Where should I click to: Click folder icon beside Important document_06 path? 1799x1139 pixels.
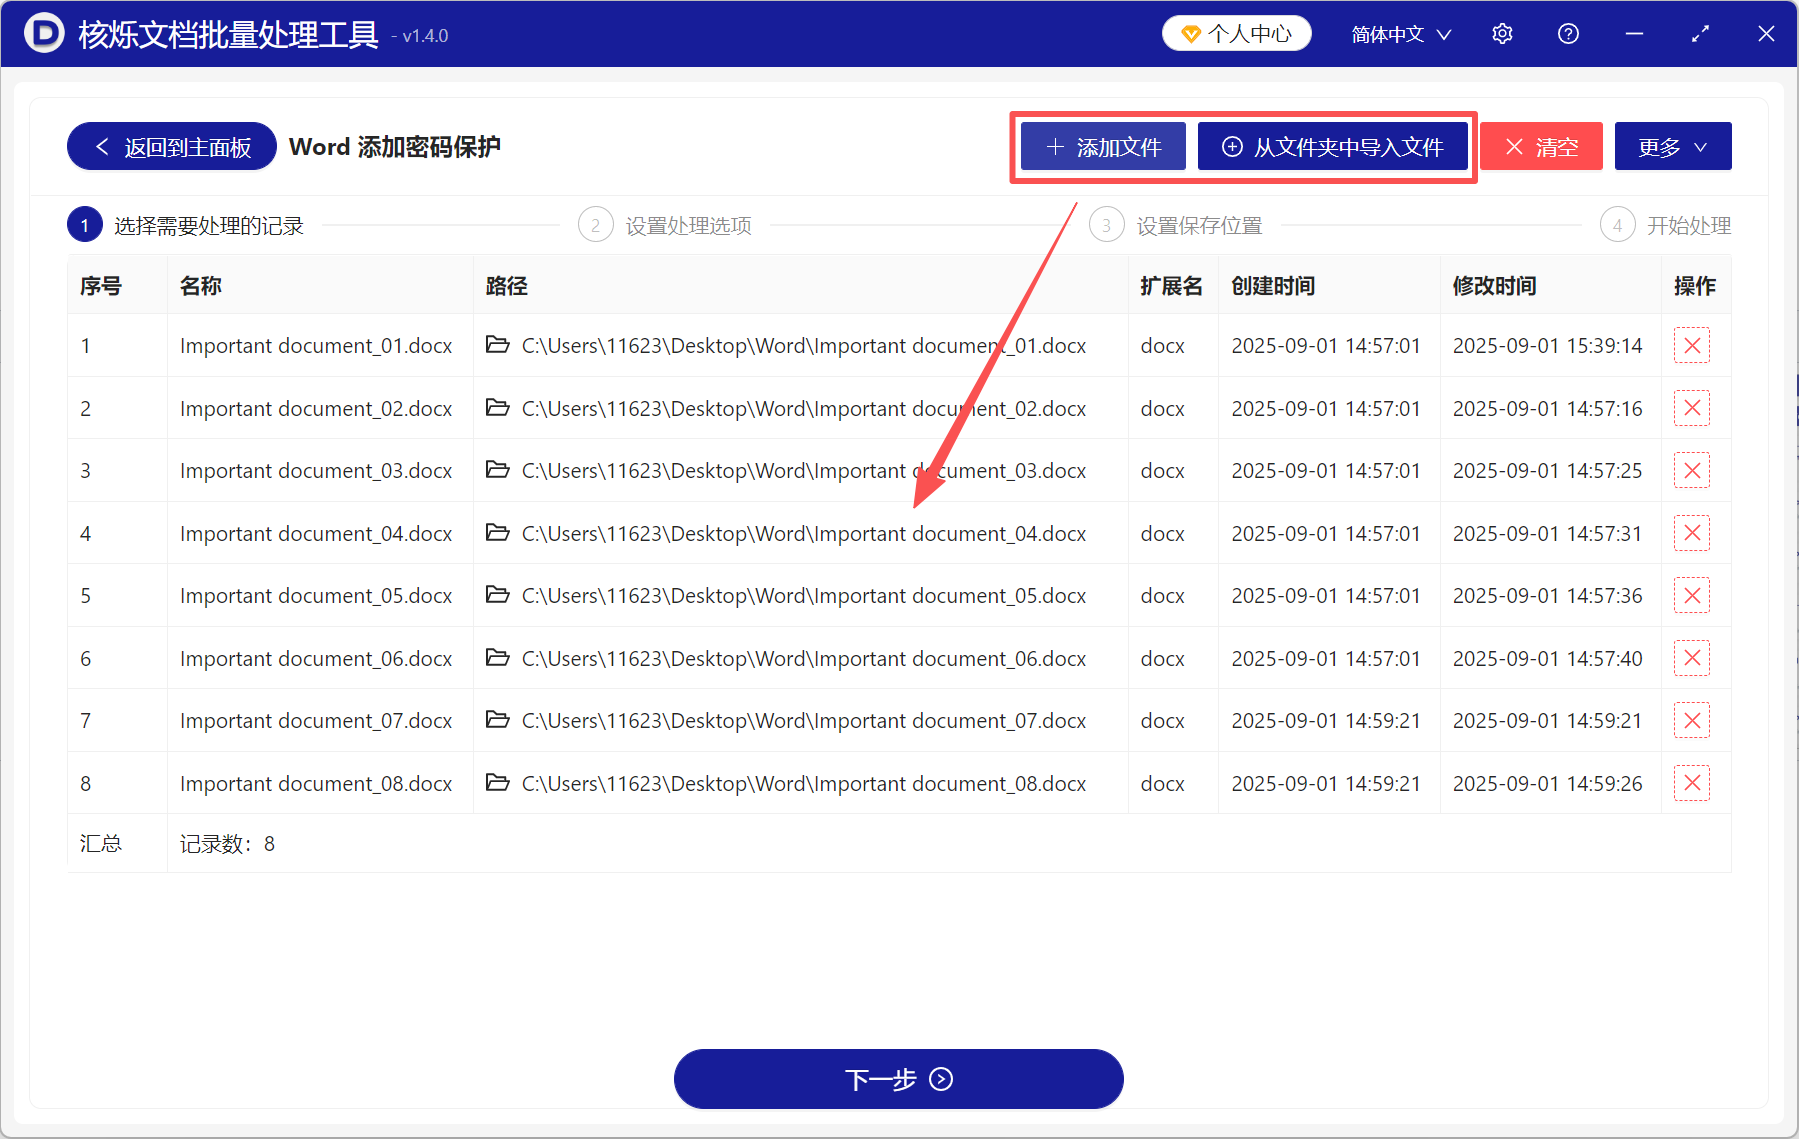point(498,658)
